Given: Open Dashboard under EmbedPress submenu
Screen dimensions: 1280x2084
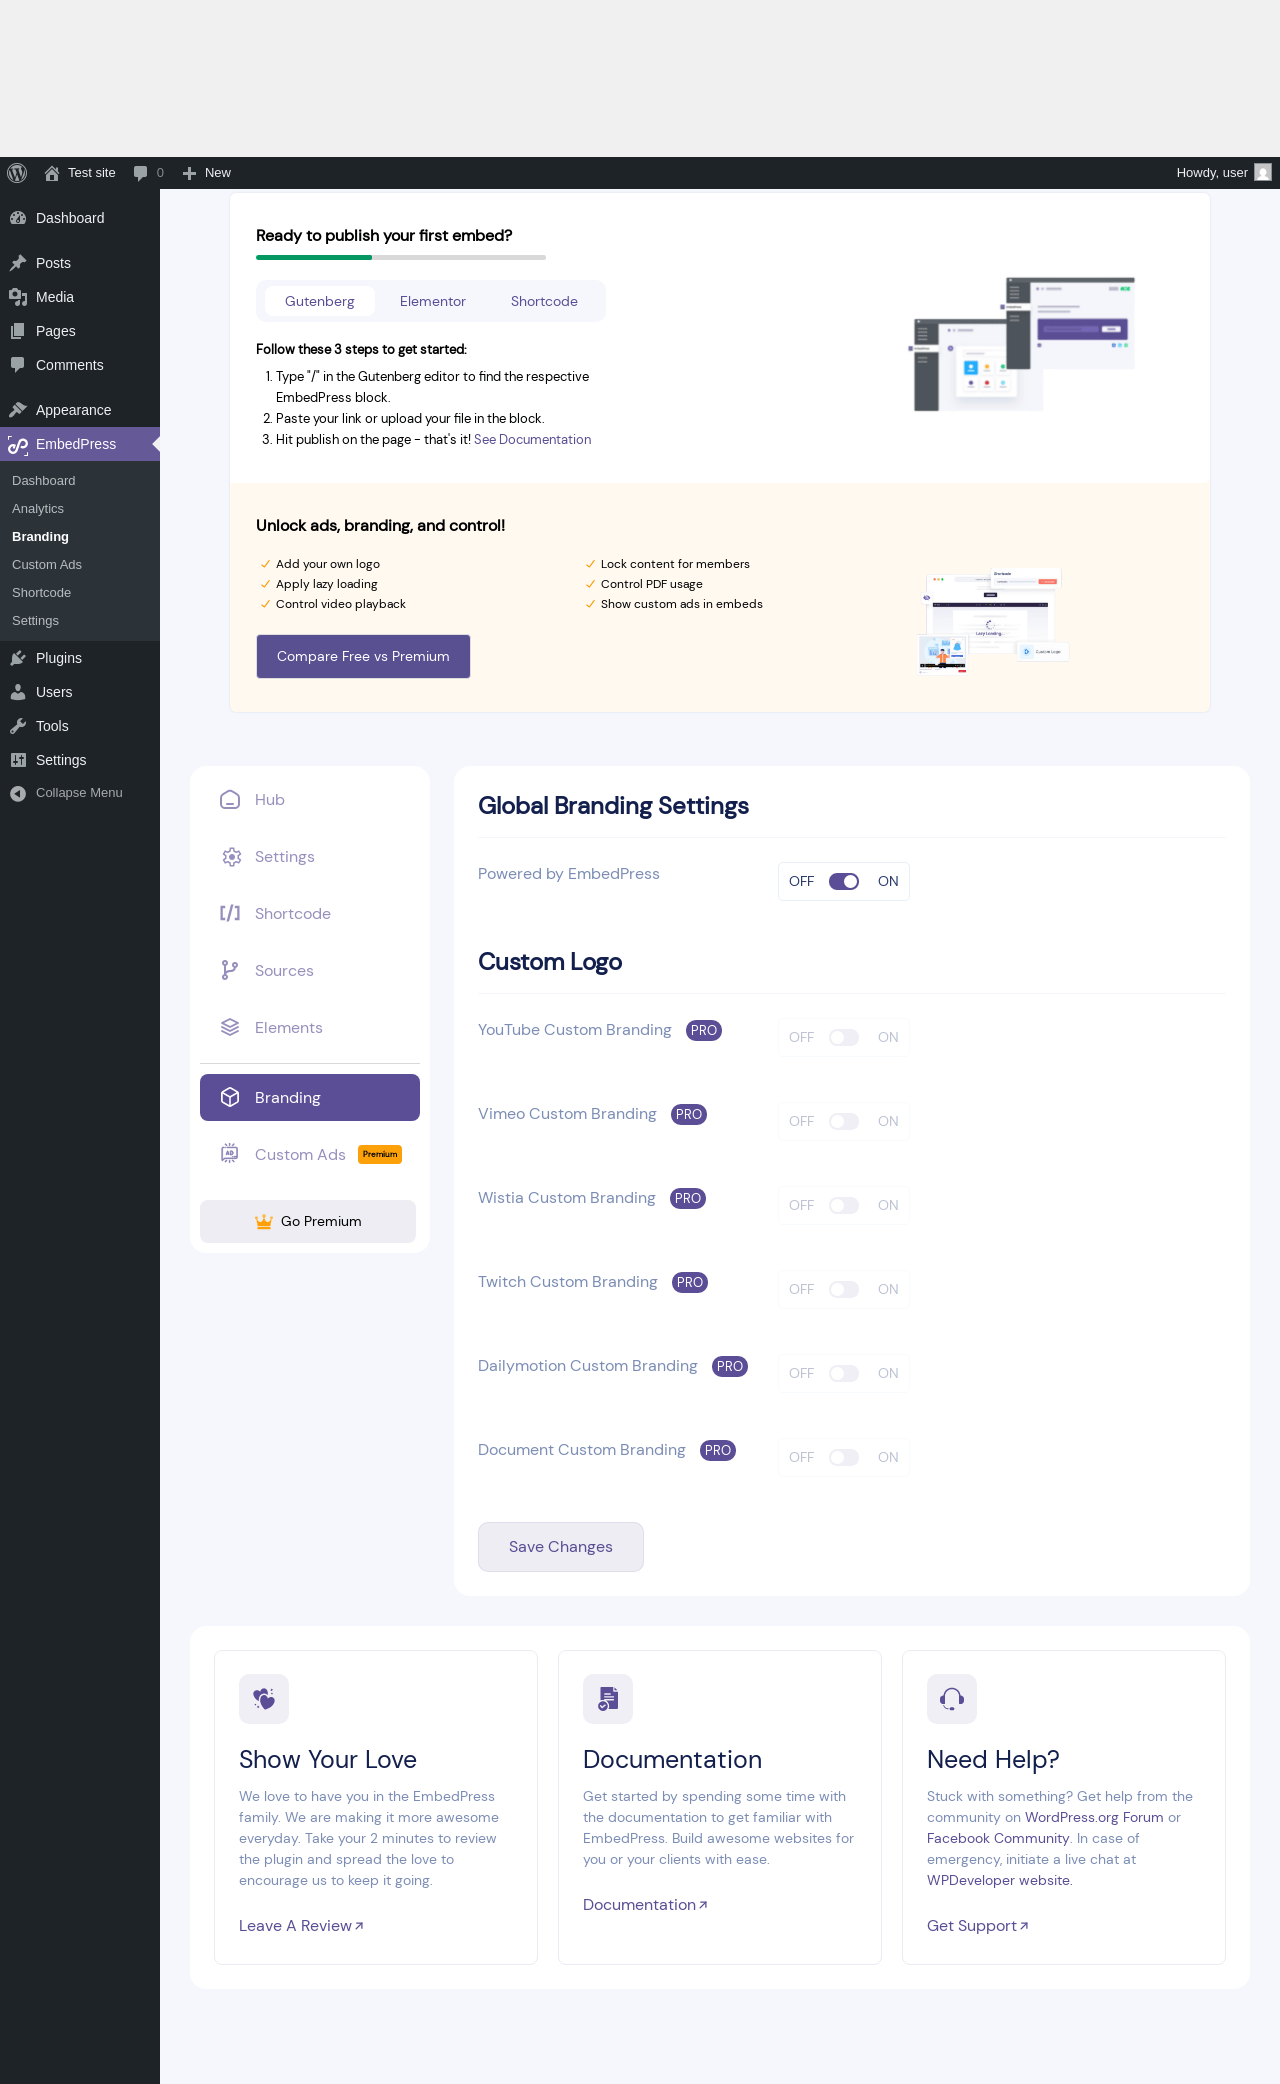Looking at the screenshot, I should [44, 481].
